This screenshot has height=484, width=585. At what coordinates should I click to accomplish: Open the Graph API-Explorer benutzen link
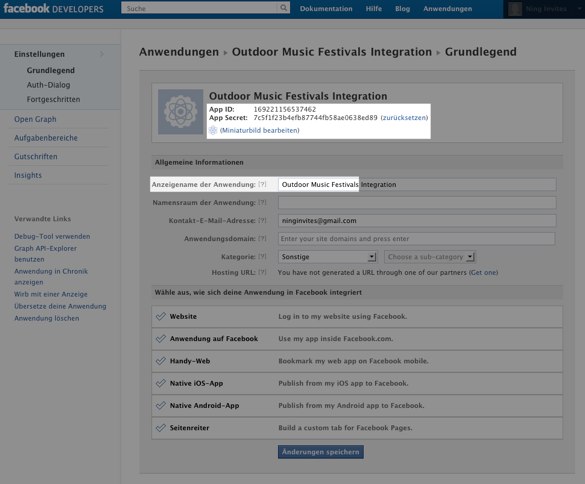[x=46, y=253]
